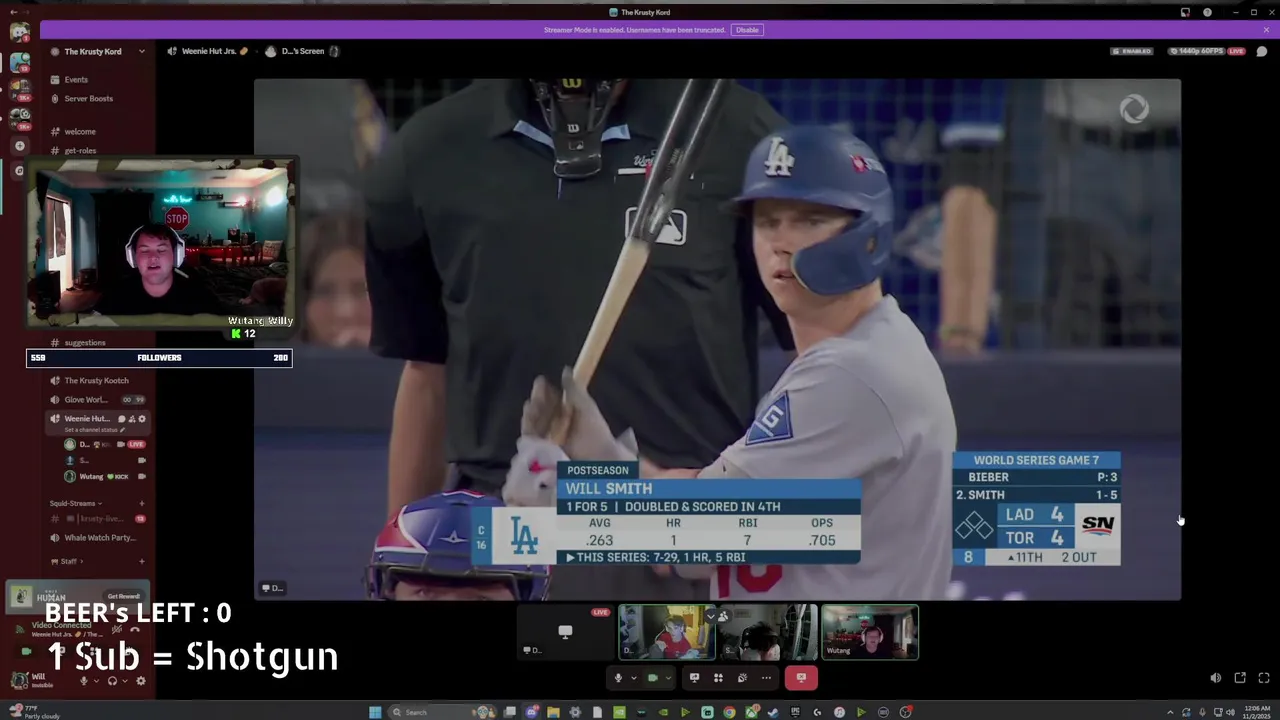Toggle noise suppression icon beside Video Connected
Viewport: 1280px width, 720px height.
pyautogui.click(x=117, y=629)
